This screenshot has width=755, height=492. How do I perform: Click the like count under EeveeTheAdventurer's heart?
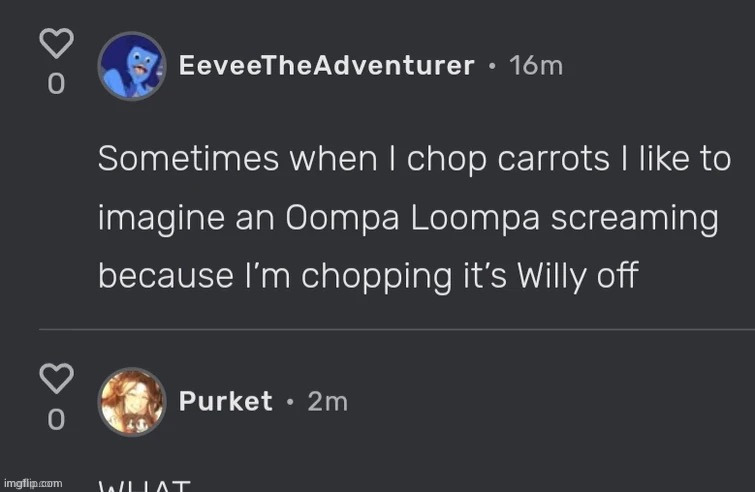pos(56,84)
